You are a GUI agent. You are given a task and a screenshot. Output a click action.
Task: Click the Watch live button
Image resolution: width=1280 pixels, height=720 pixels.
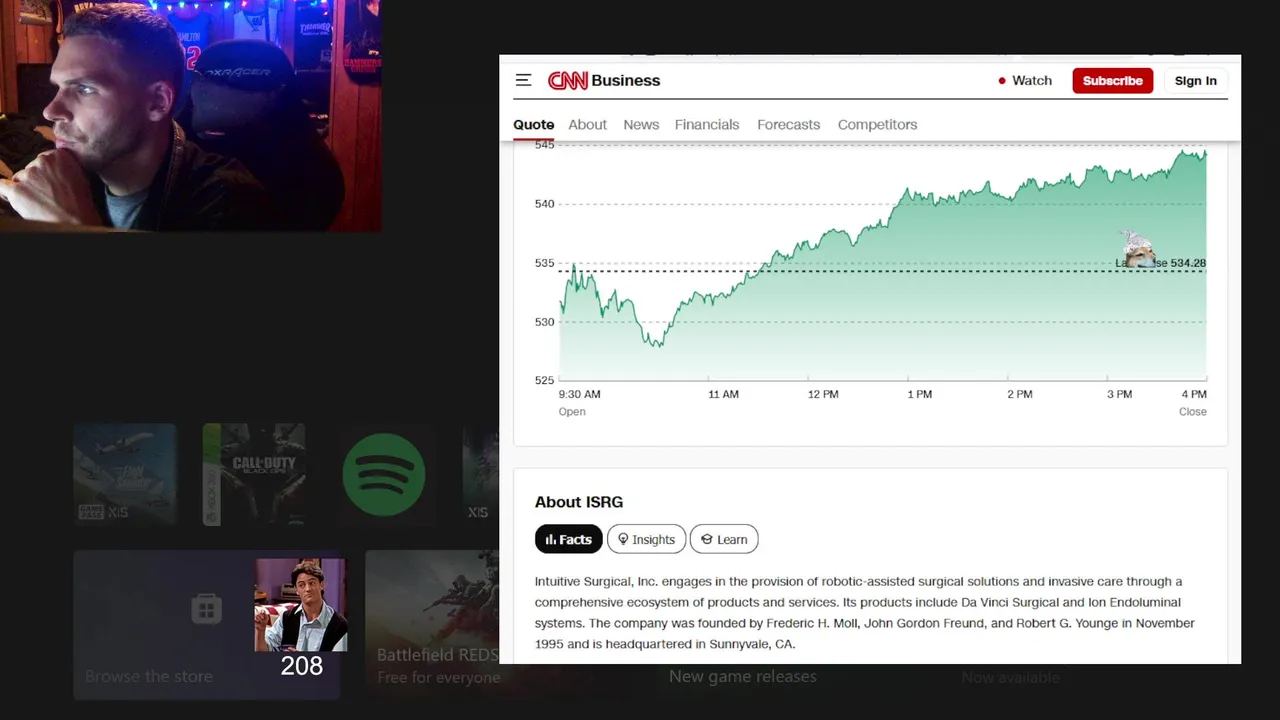1025,80
